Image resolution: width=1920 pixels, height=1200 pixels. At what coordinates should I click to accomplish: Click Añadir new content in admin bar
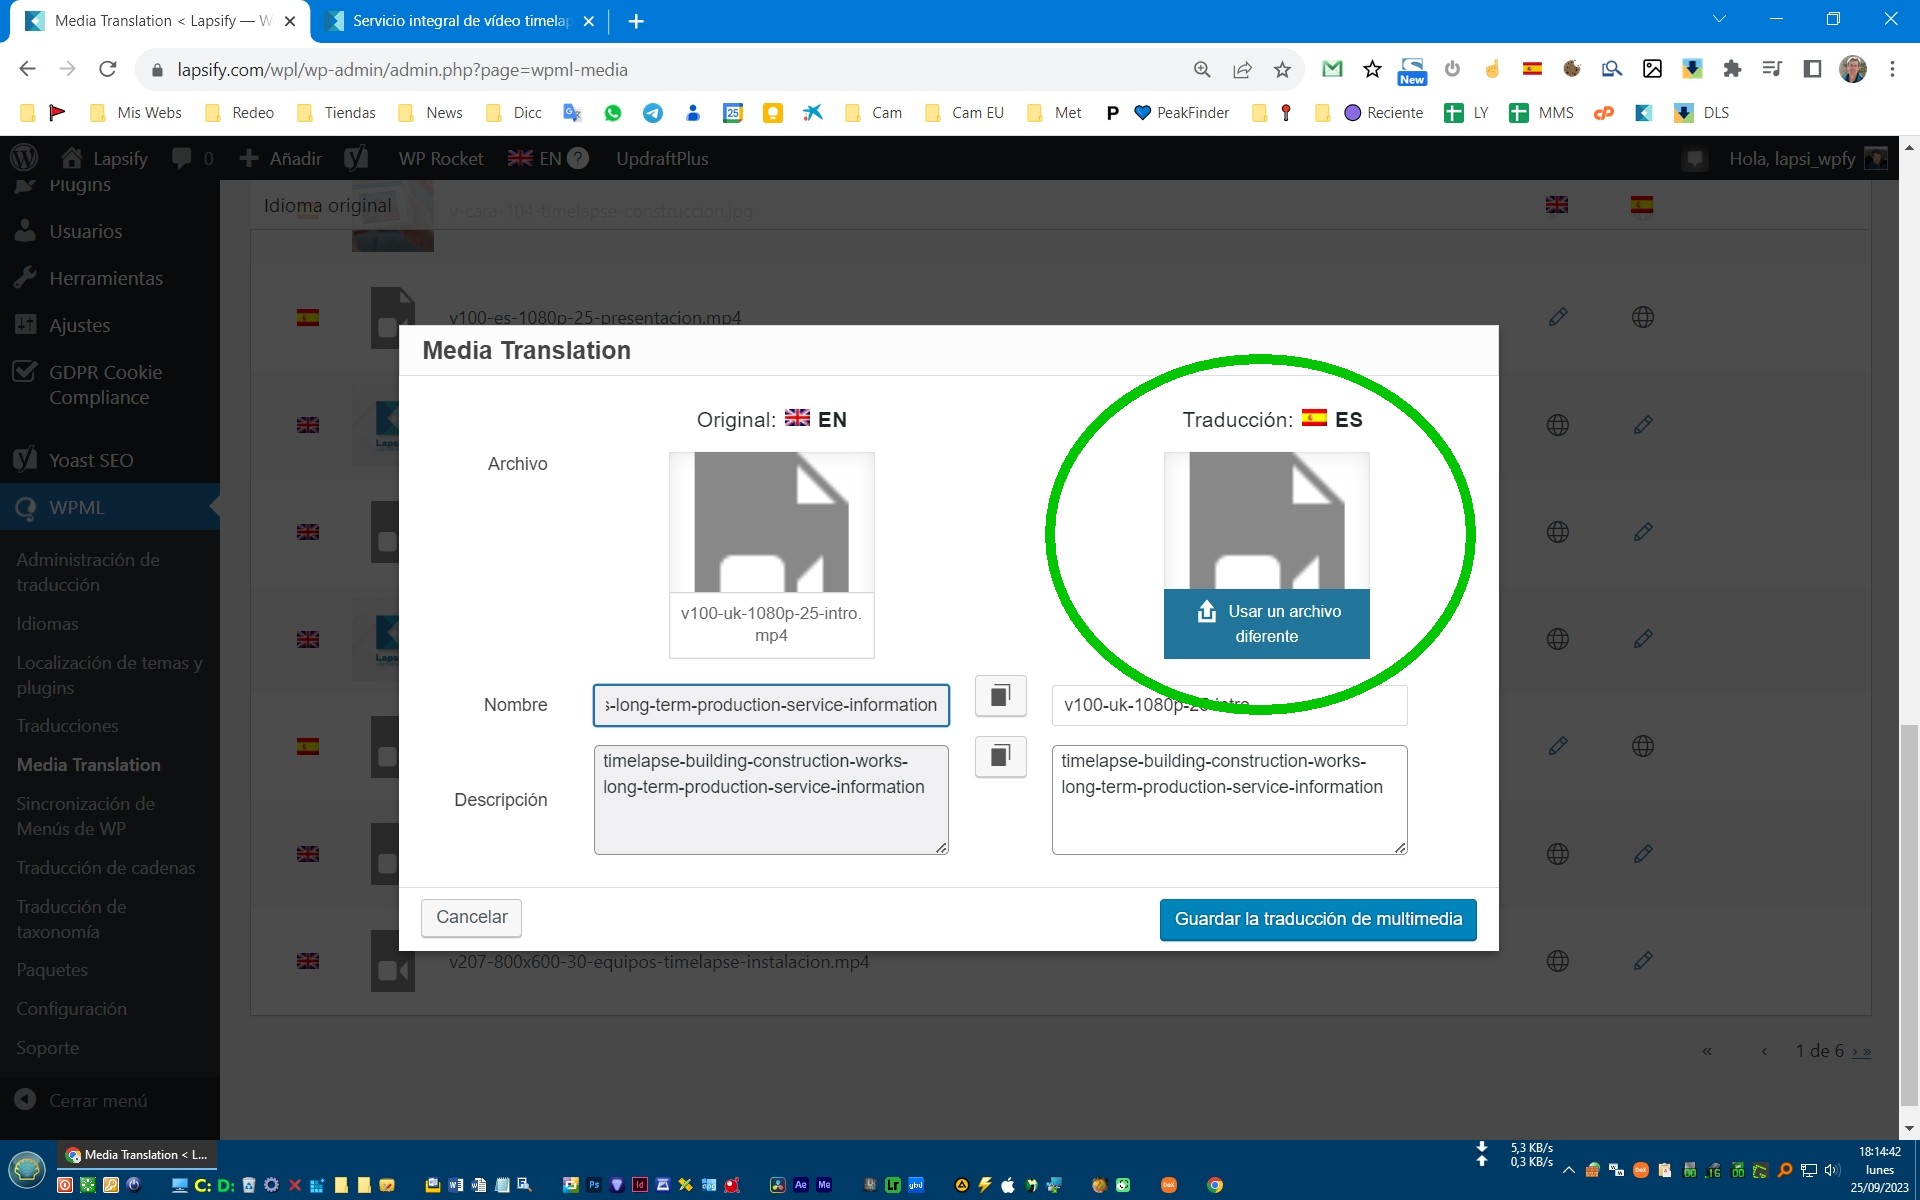click(281, 158)
